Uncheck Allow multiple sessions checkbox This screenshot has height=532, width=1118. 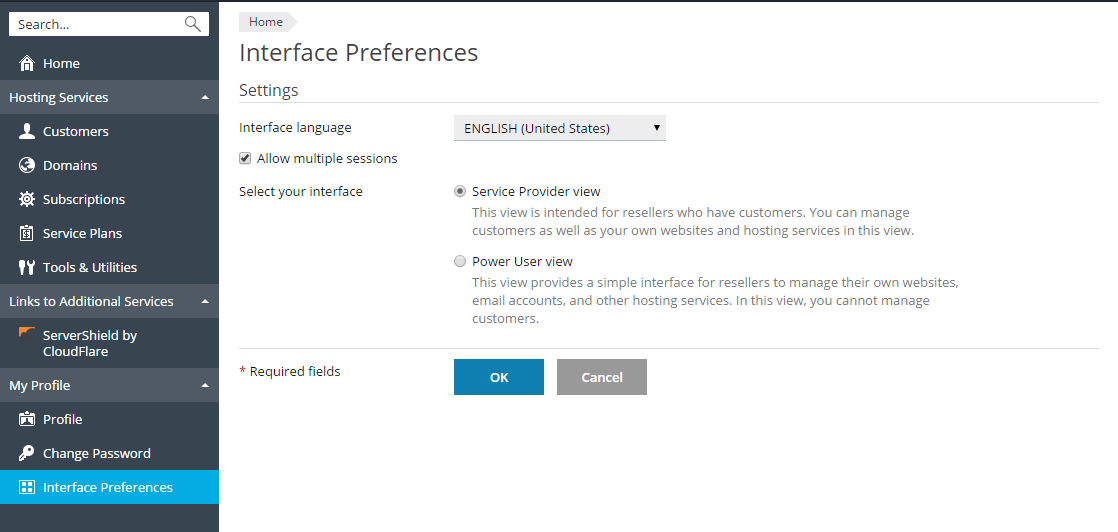pyautogui.click(x=245, y=158)
